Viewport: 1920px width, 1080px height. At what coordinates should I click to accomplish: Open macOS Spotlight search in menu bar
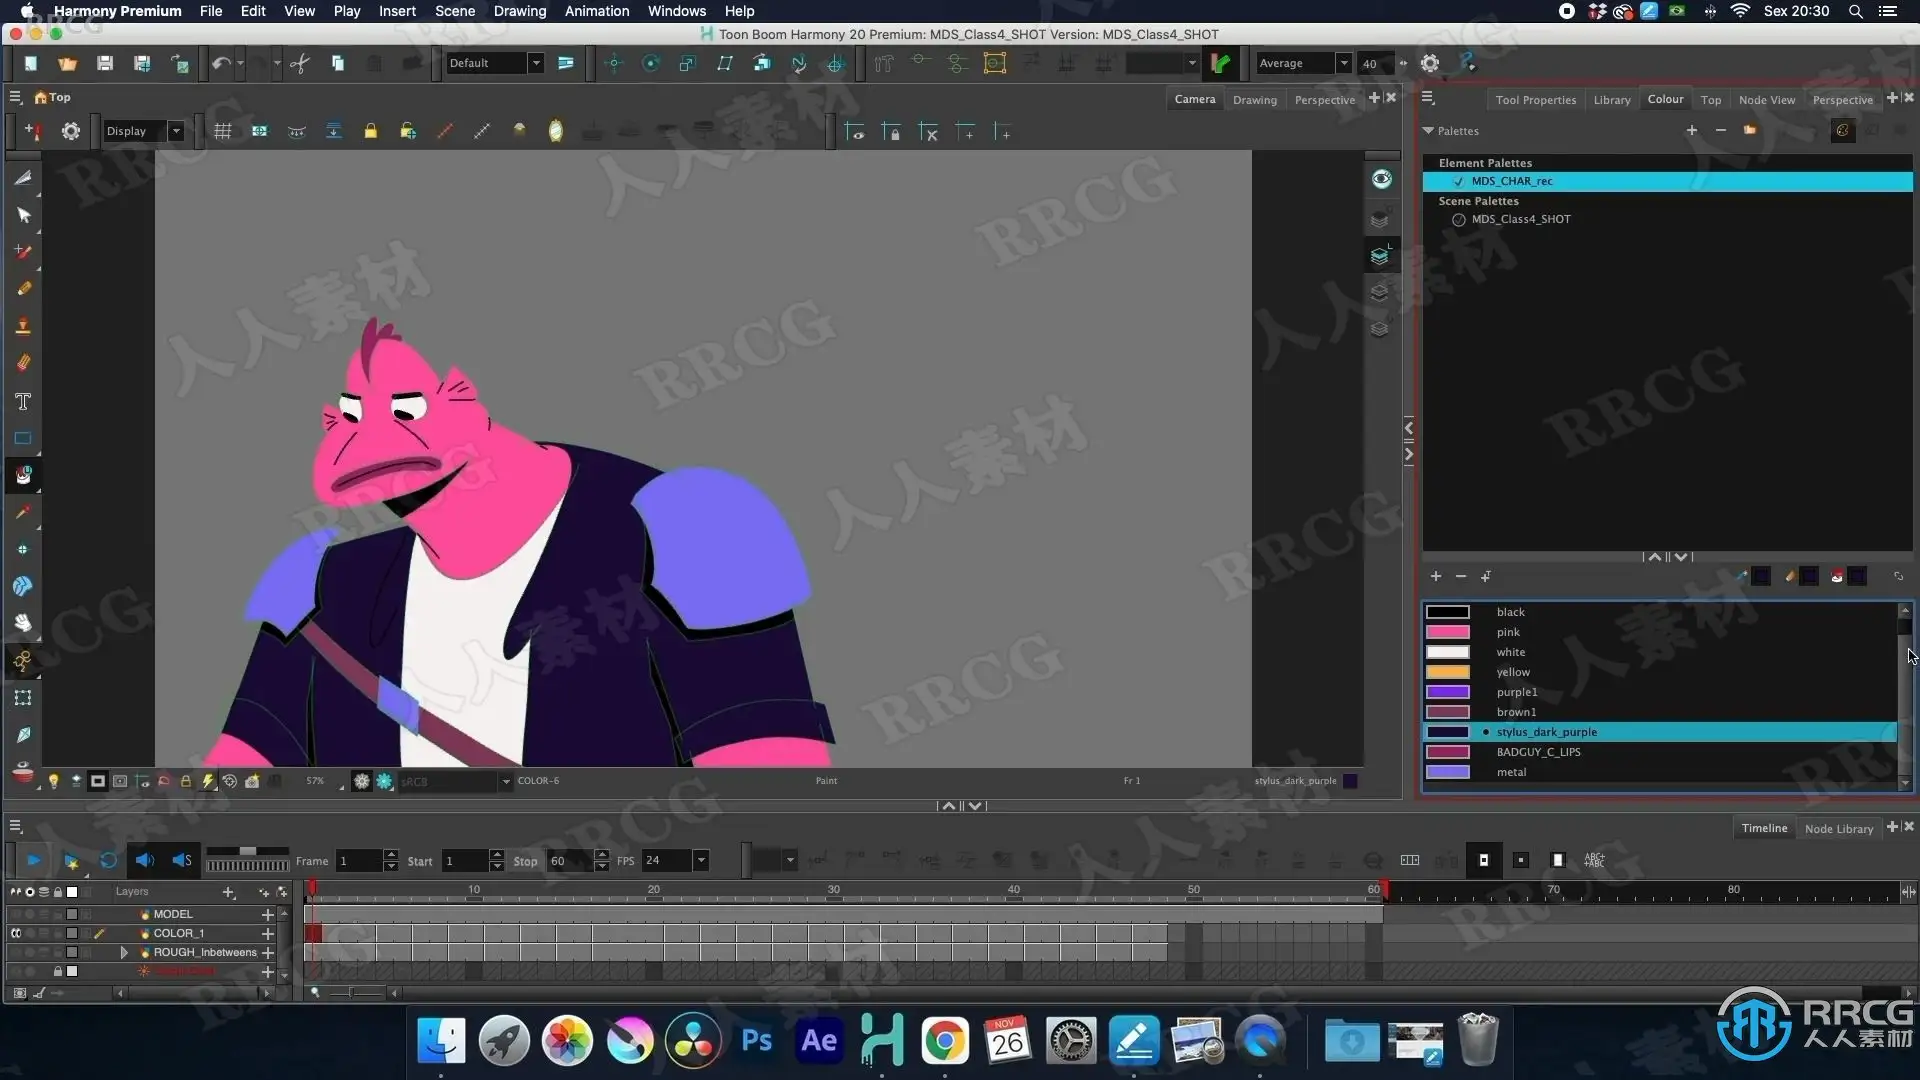[1855, 11]
